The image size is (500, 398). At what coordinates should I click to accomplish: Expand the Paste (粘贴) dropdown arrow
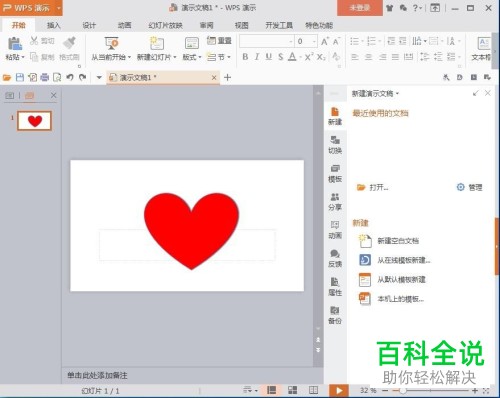(23, 57)
